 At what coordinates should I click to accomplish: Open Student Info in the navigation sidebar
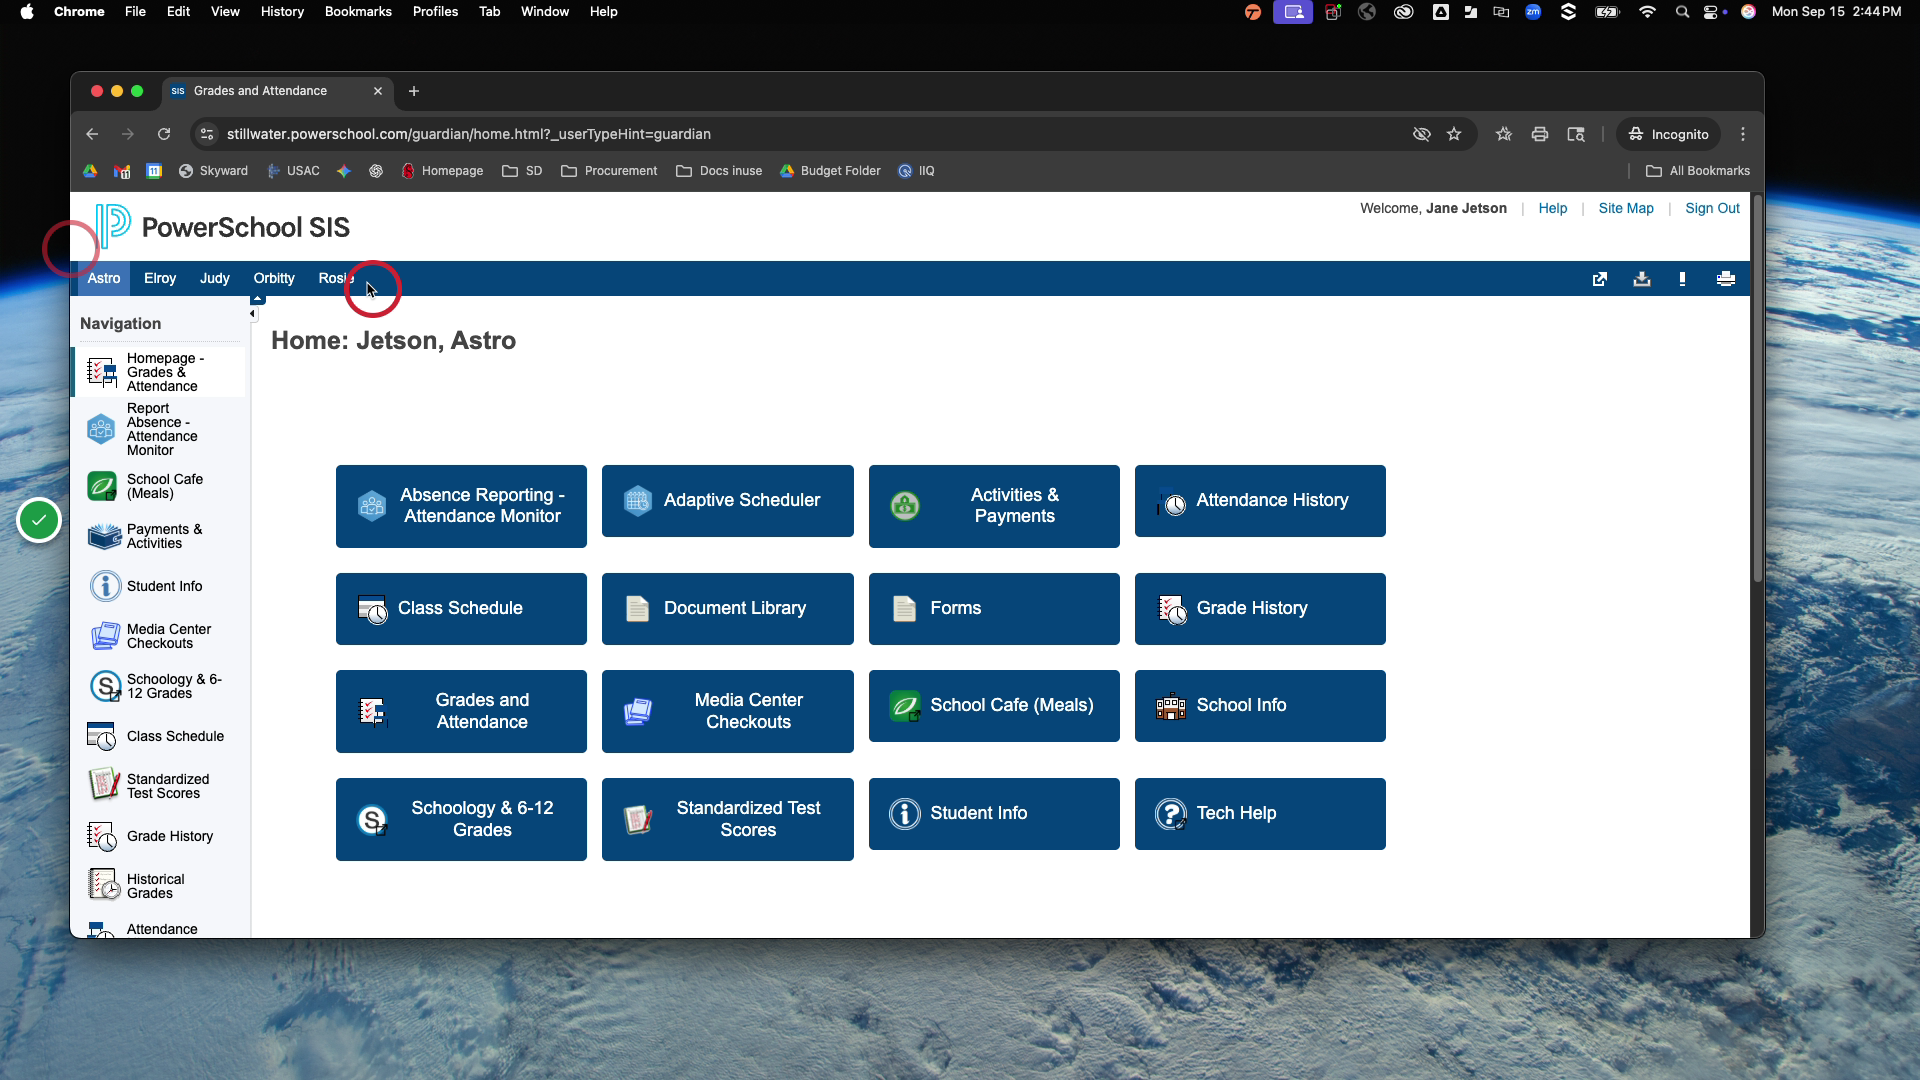160,586
